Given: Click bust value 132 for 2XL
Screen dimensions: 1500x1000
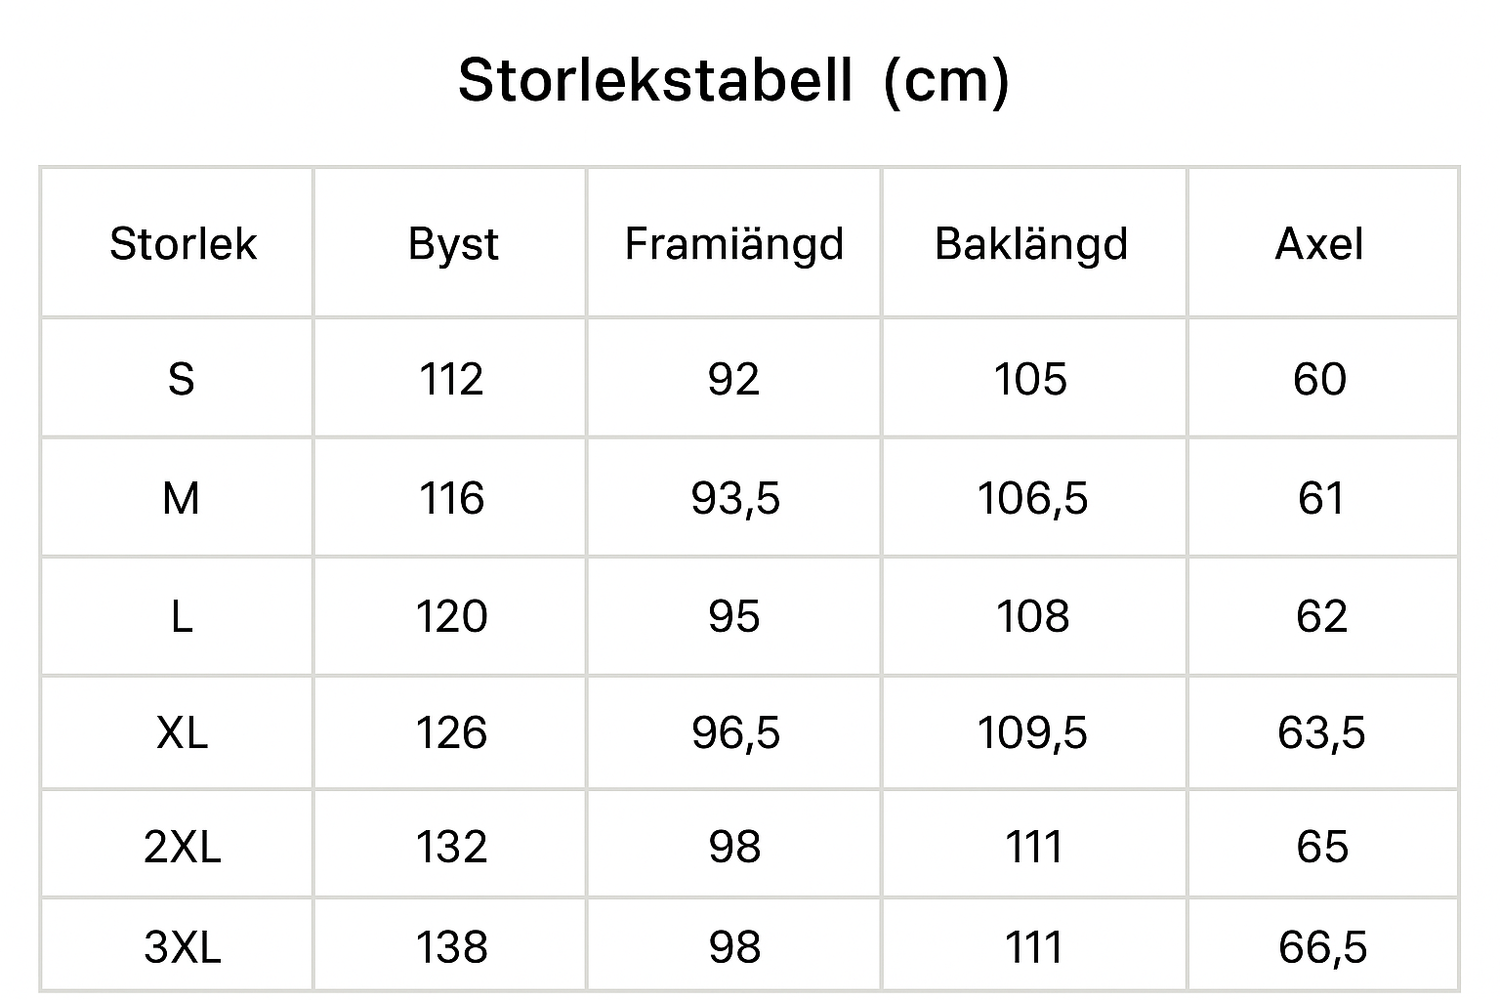Looking at the screenshot, I should 452,847.
